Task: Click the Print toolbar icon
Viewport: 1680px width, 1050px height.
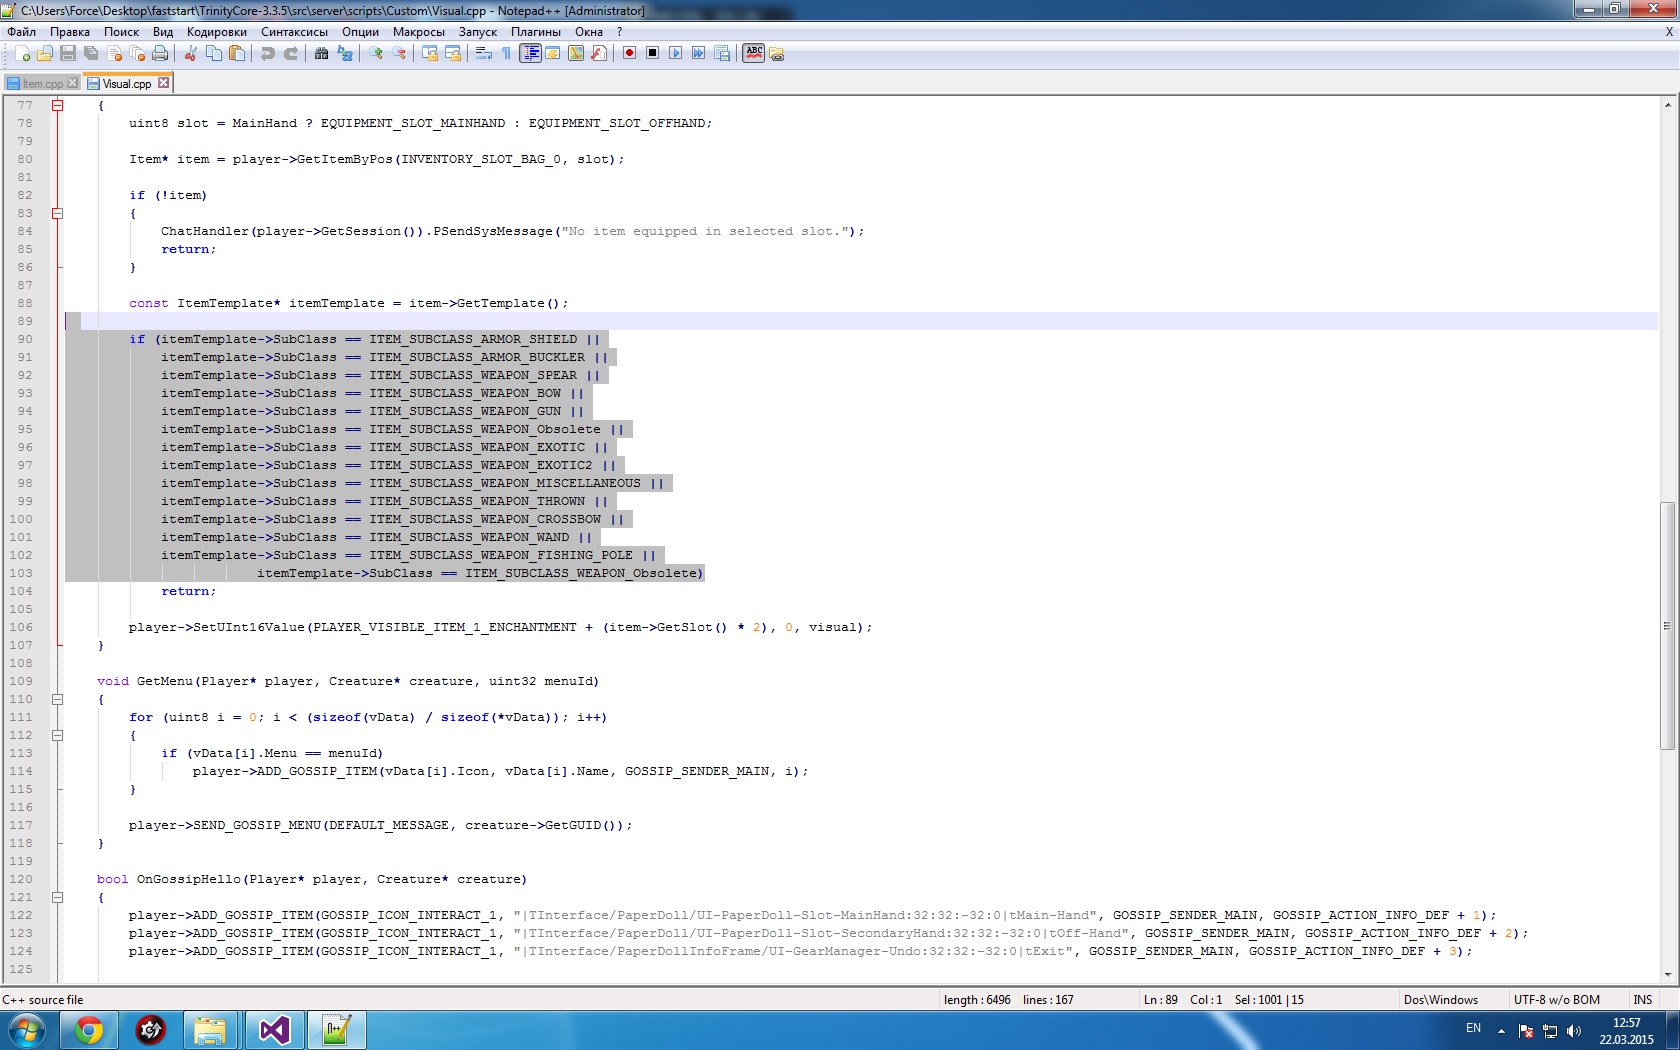Action: coord(160,54)
